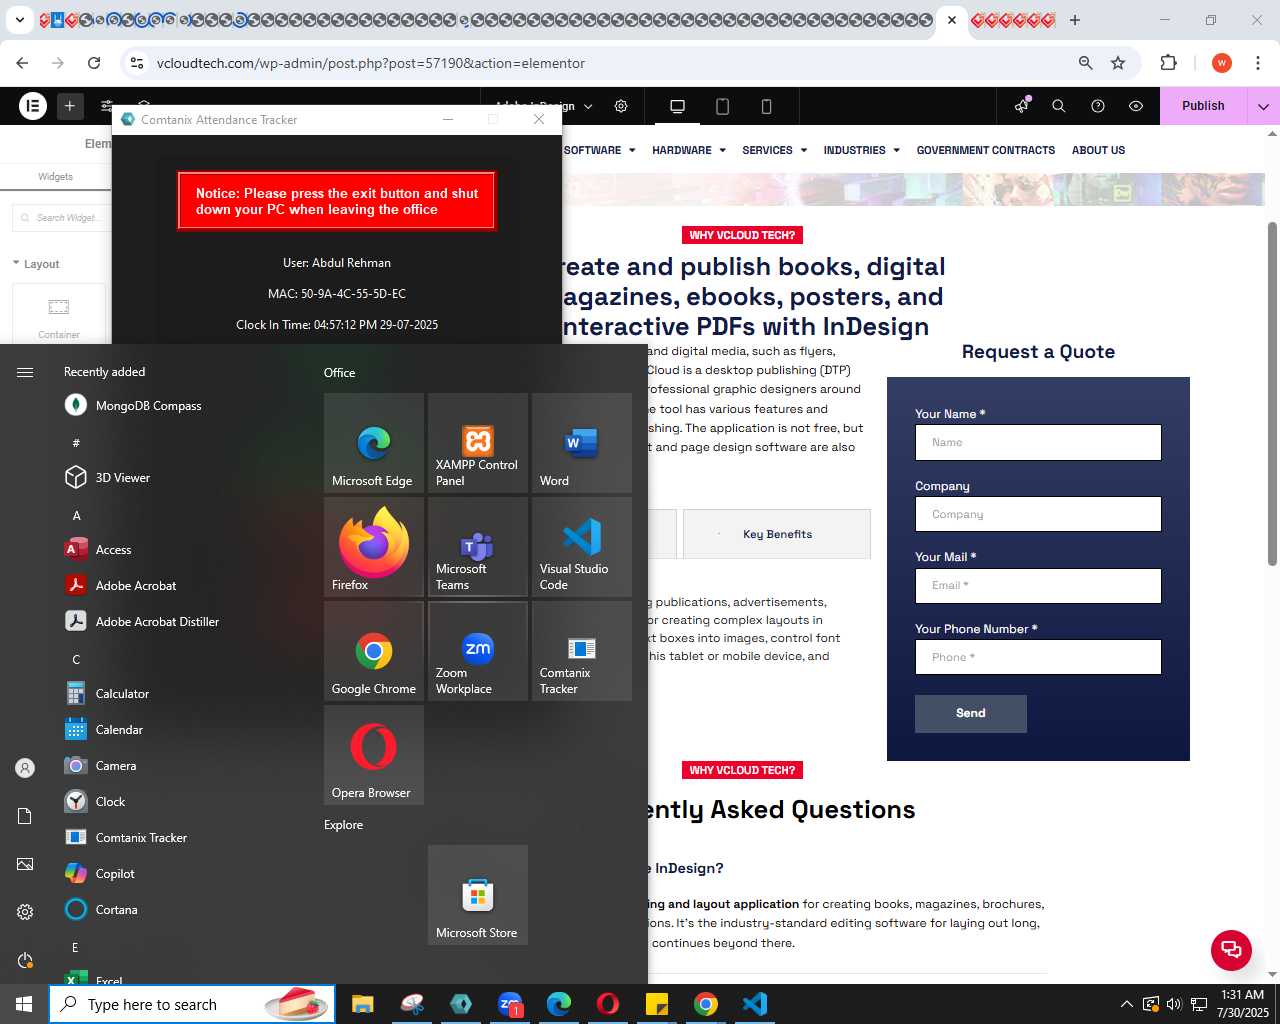Viewport: 1280px width, 1024px height.
Task: Expand the INDUSTRIES navigation menu
Action: point(861,150)
